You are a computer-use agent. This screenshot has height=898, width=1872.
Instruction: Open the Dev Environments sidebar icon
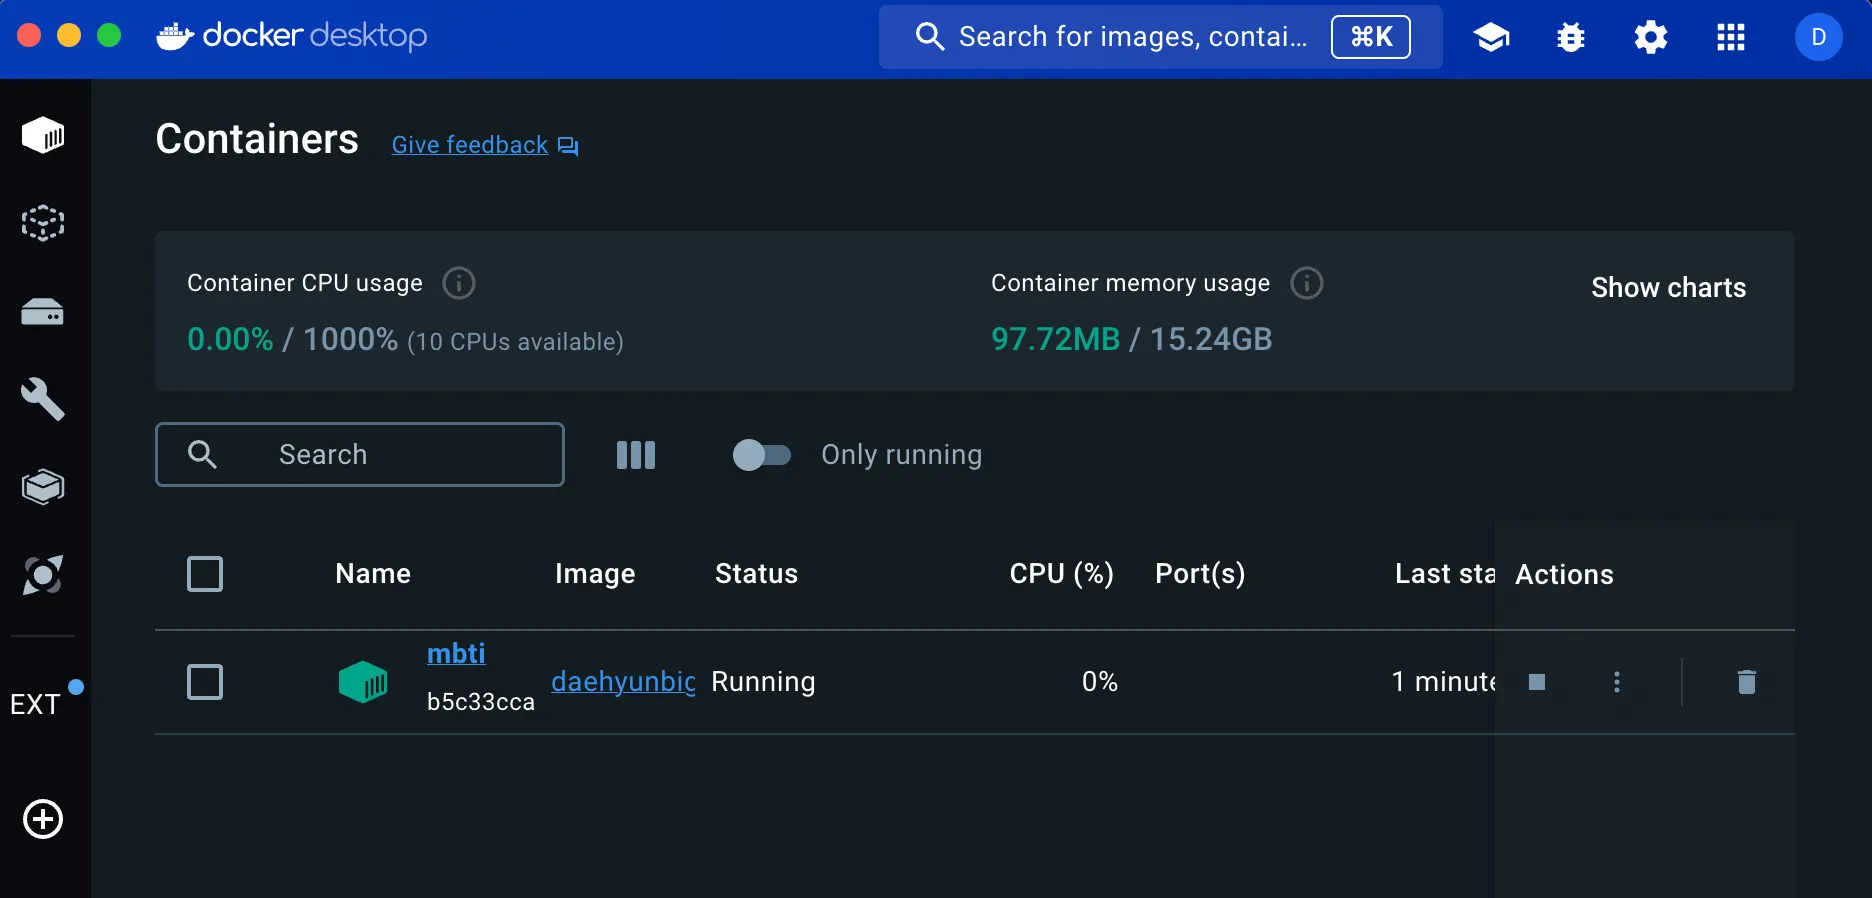coord(43,487)
